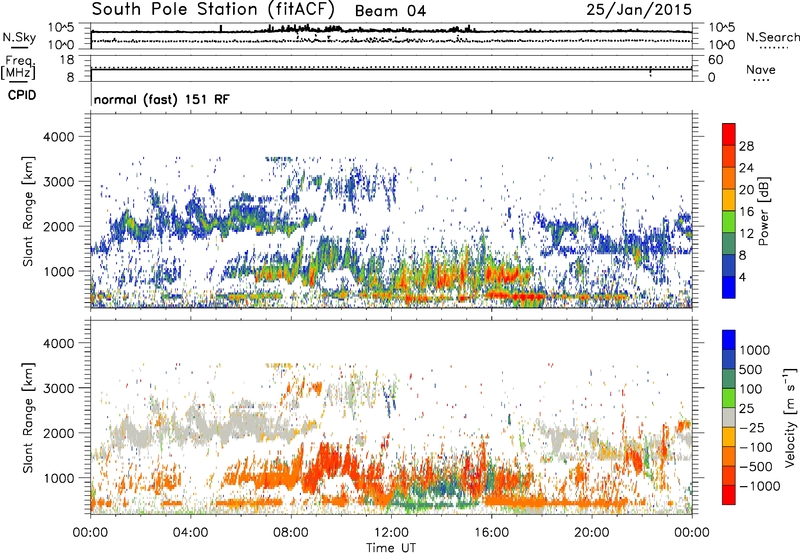Image resolution: width=800 pixels, height=554 pixels.
Task: Click 'Slant Range [km]' label of the velocity panel
Action: click(x=28, y=417)
